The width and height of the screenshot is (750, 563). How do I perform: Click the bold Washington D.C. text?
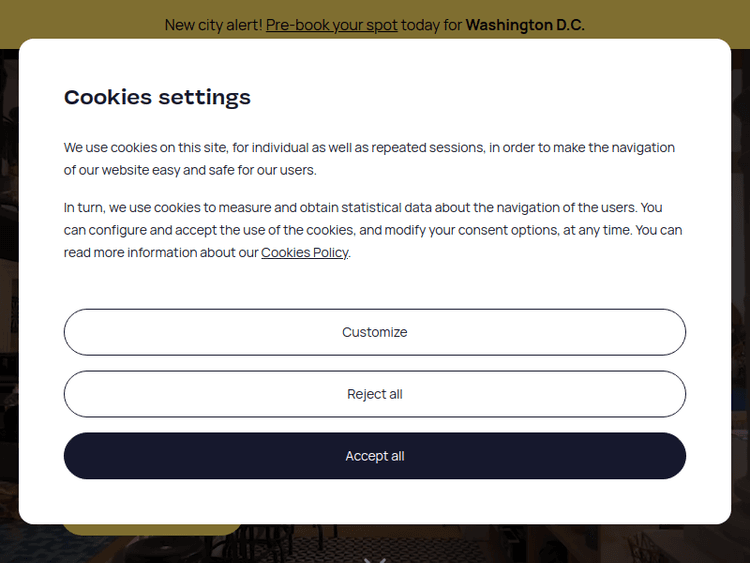(525, 25)
